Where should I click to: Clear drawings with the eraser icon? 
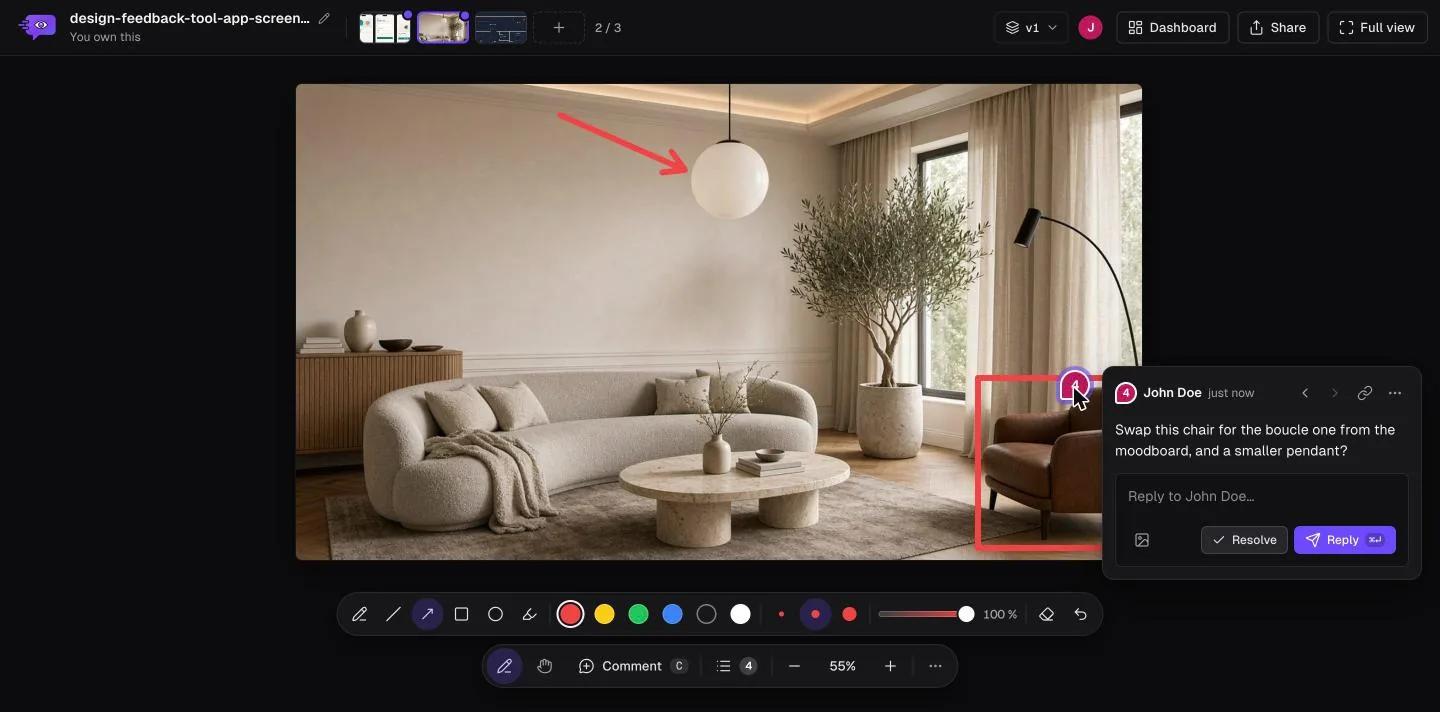1046,614
